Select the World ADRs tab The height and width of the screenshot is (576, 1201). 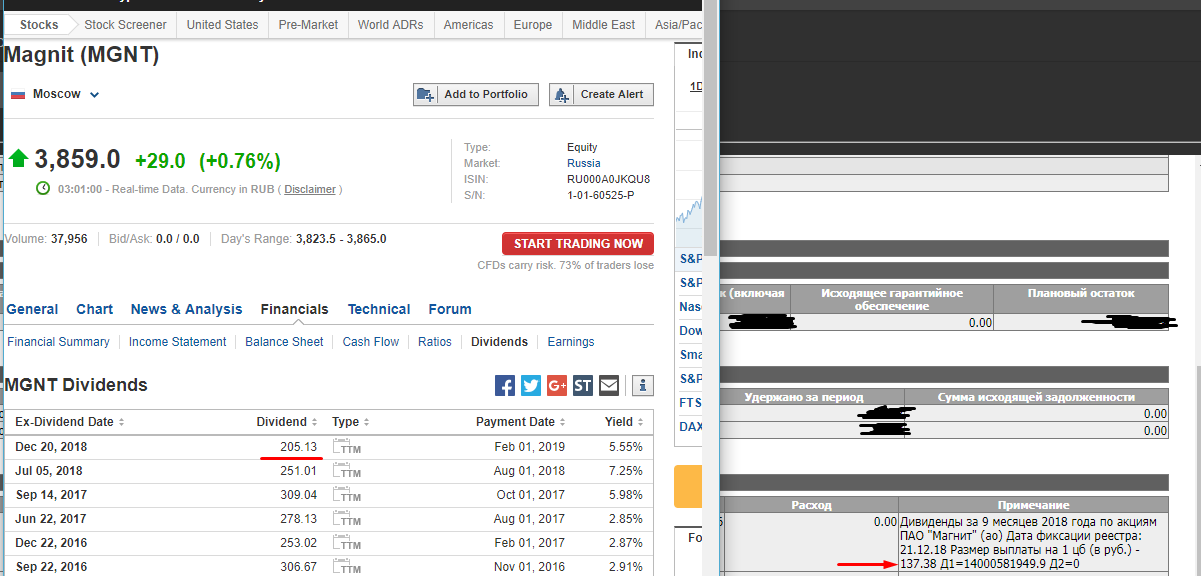(391, 24)
